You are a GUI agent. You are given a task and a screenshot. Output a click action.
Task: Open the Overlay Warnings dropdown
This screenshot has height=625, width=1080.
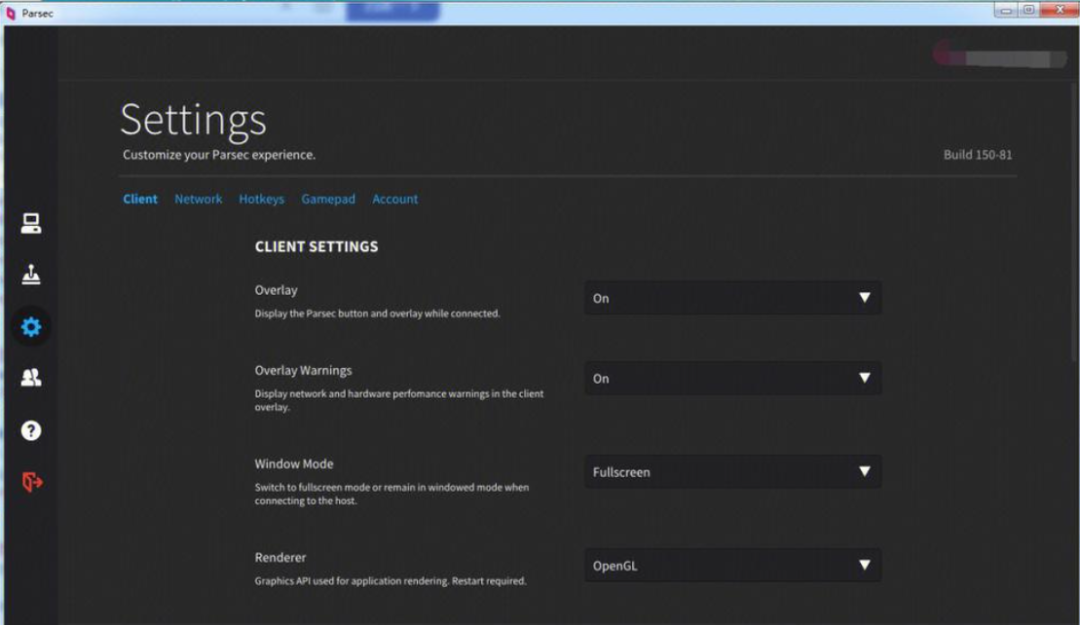click(x=733, y=378)
